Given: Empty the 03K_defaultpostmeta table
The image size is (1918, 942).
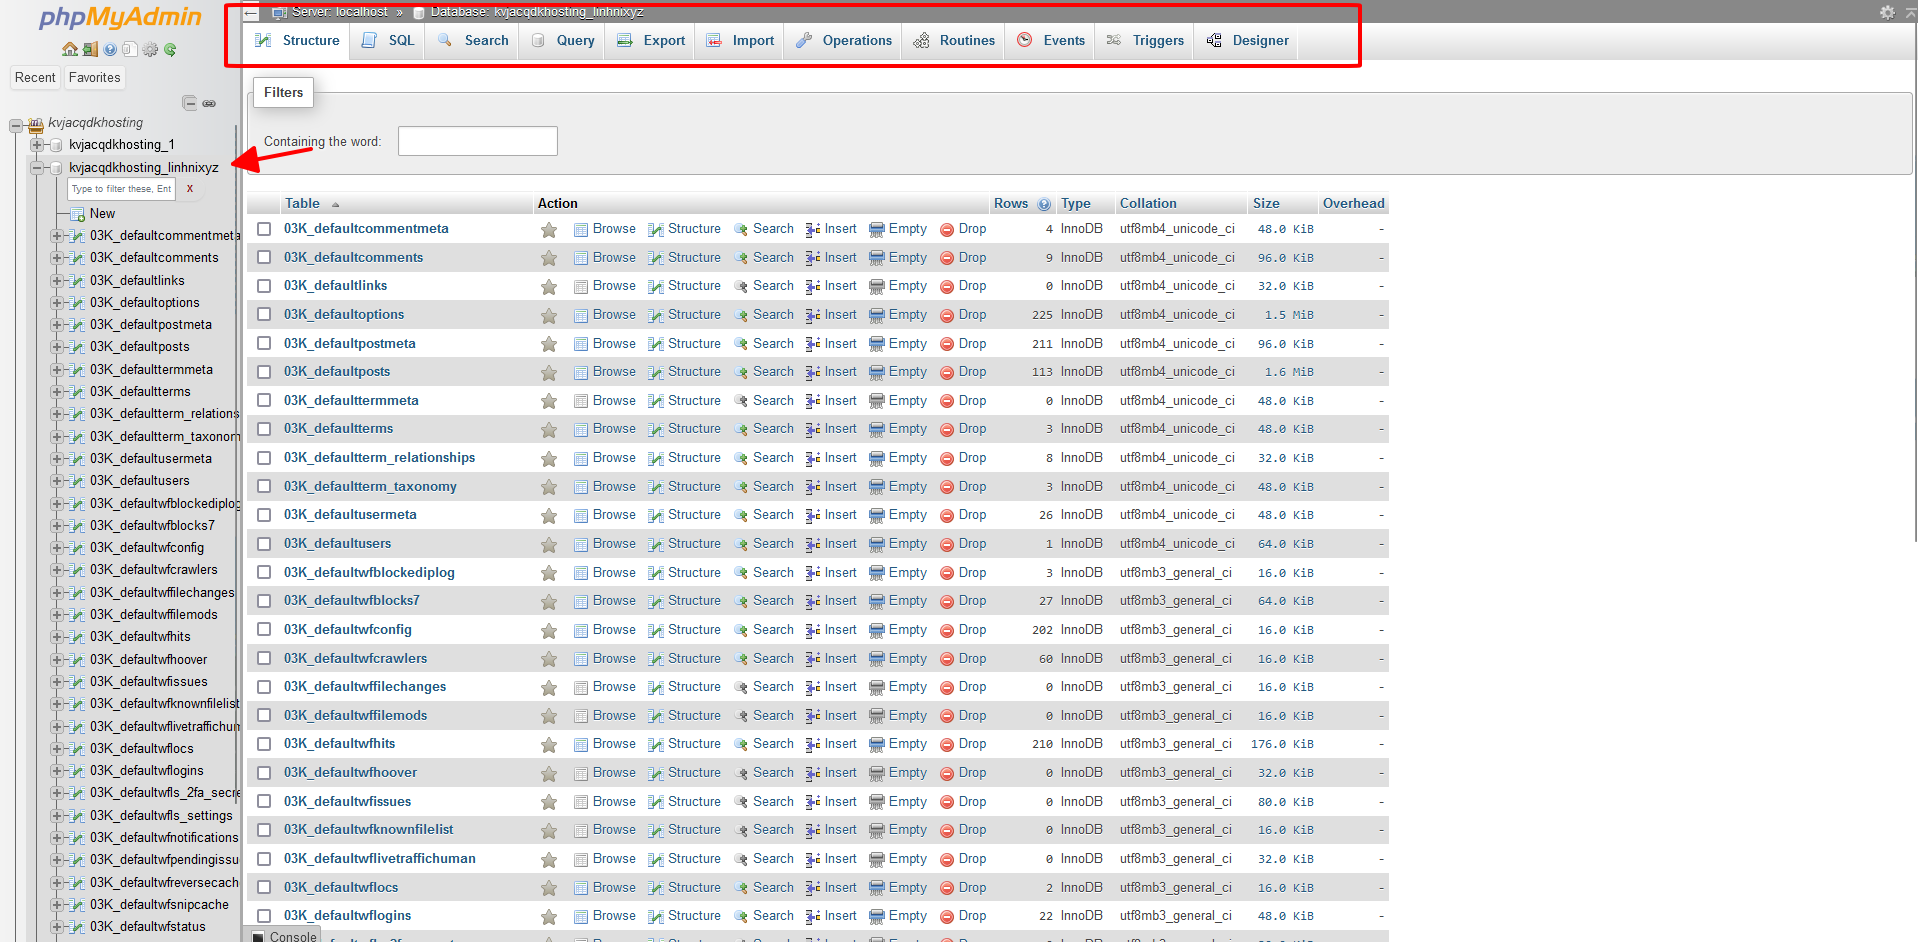Looking at the screenshot, I should click(898, 344).
